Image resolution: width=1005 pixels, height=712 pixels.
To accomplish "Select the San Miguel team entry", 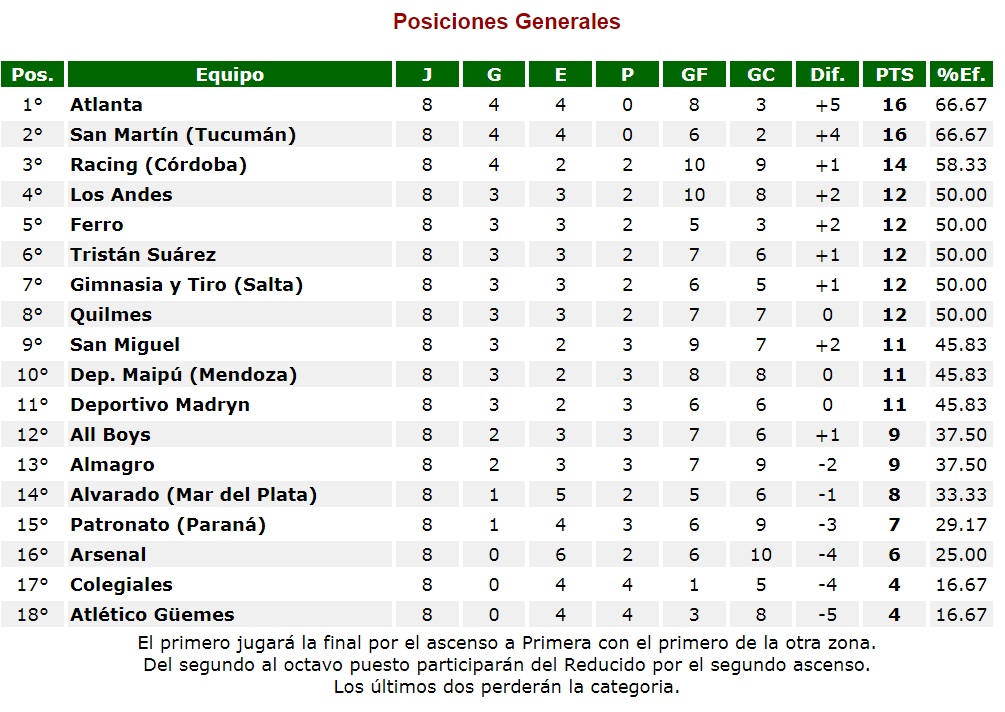I will point(125,345).
